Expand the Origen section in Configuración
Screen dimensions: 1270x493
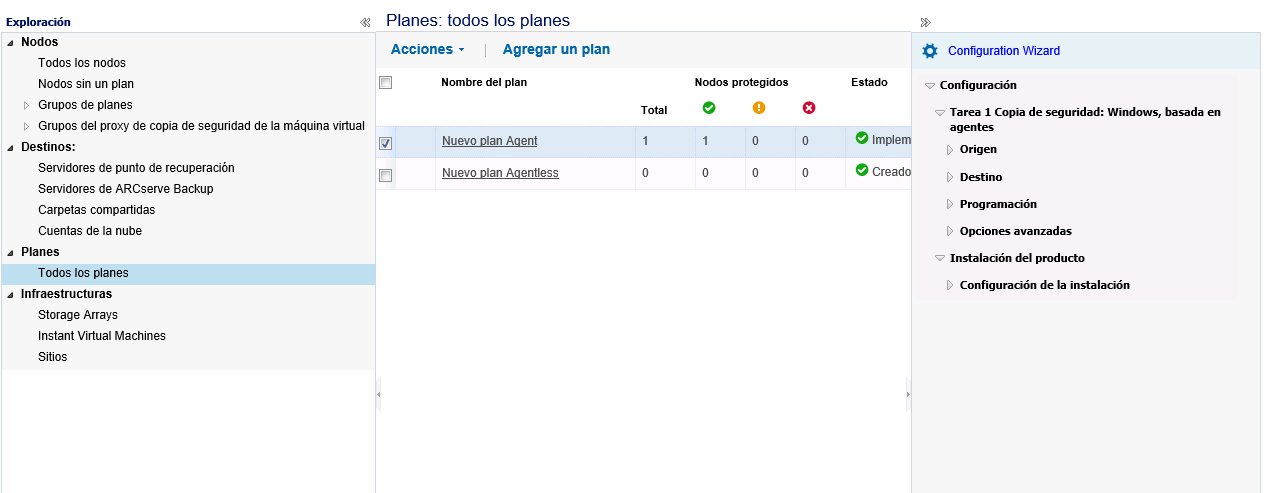(951, 150)
